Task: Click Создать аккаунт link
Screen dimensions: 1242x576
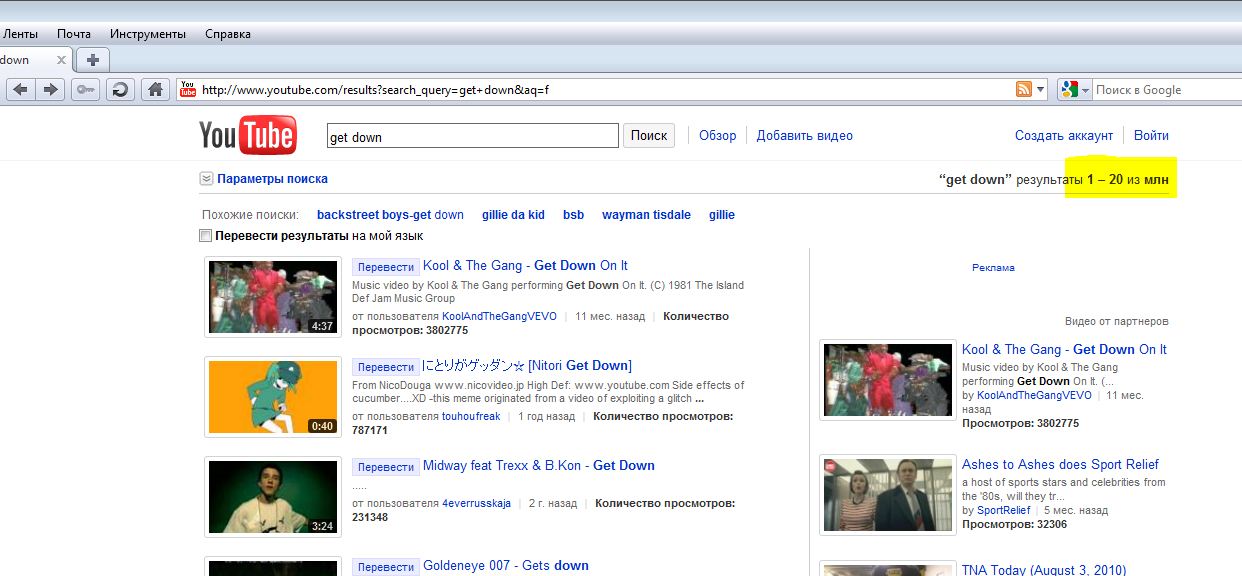Action: click(1064, 136)
